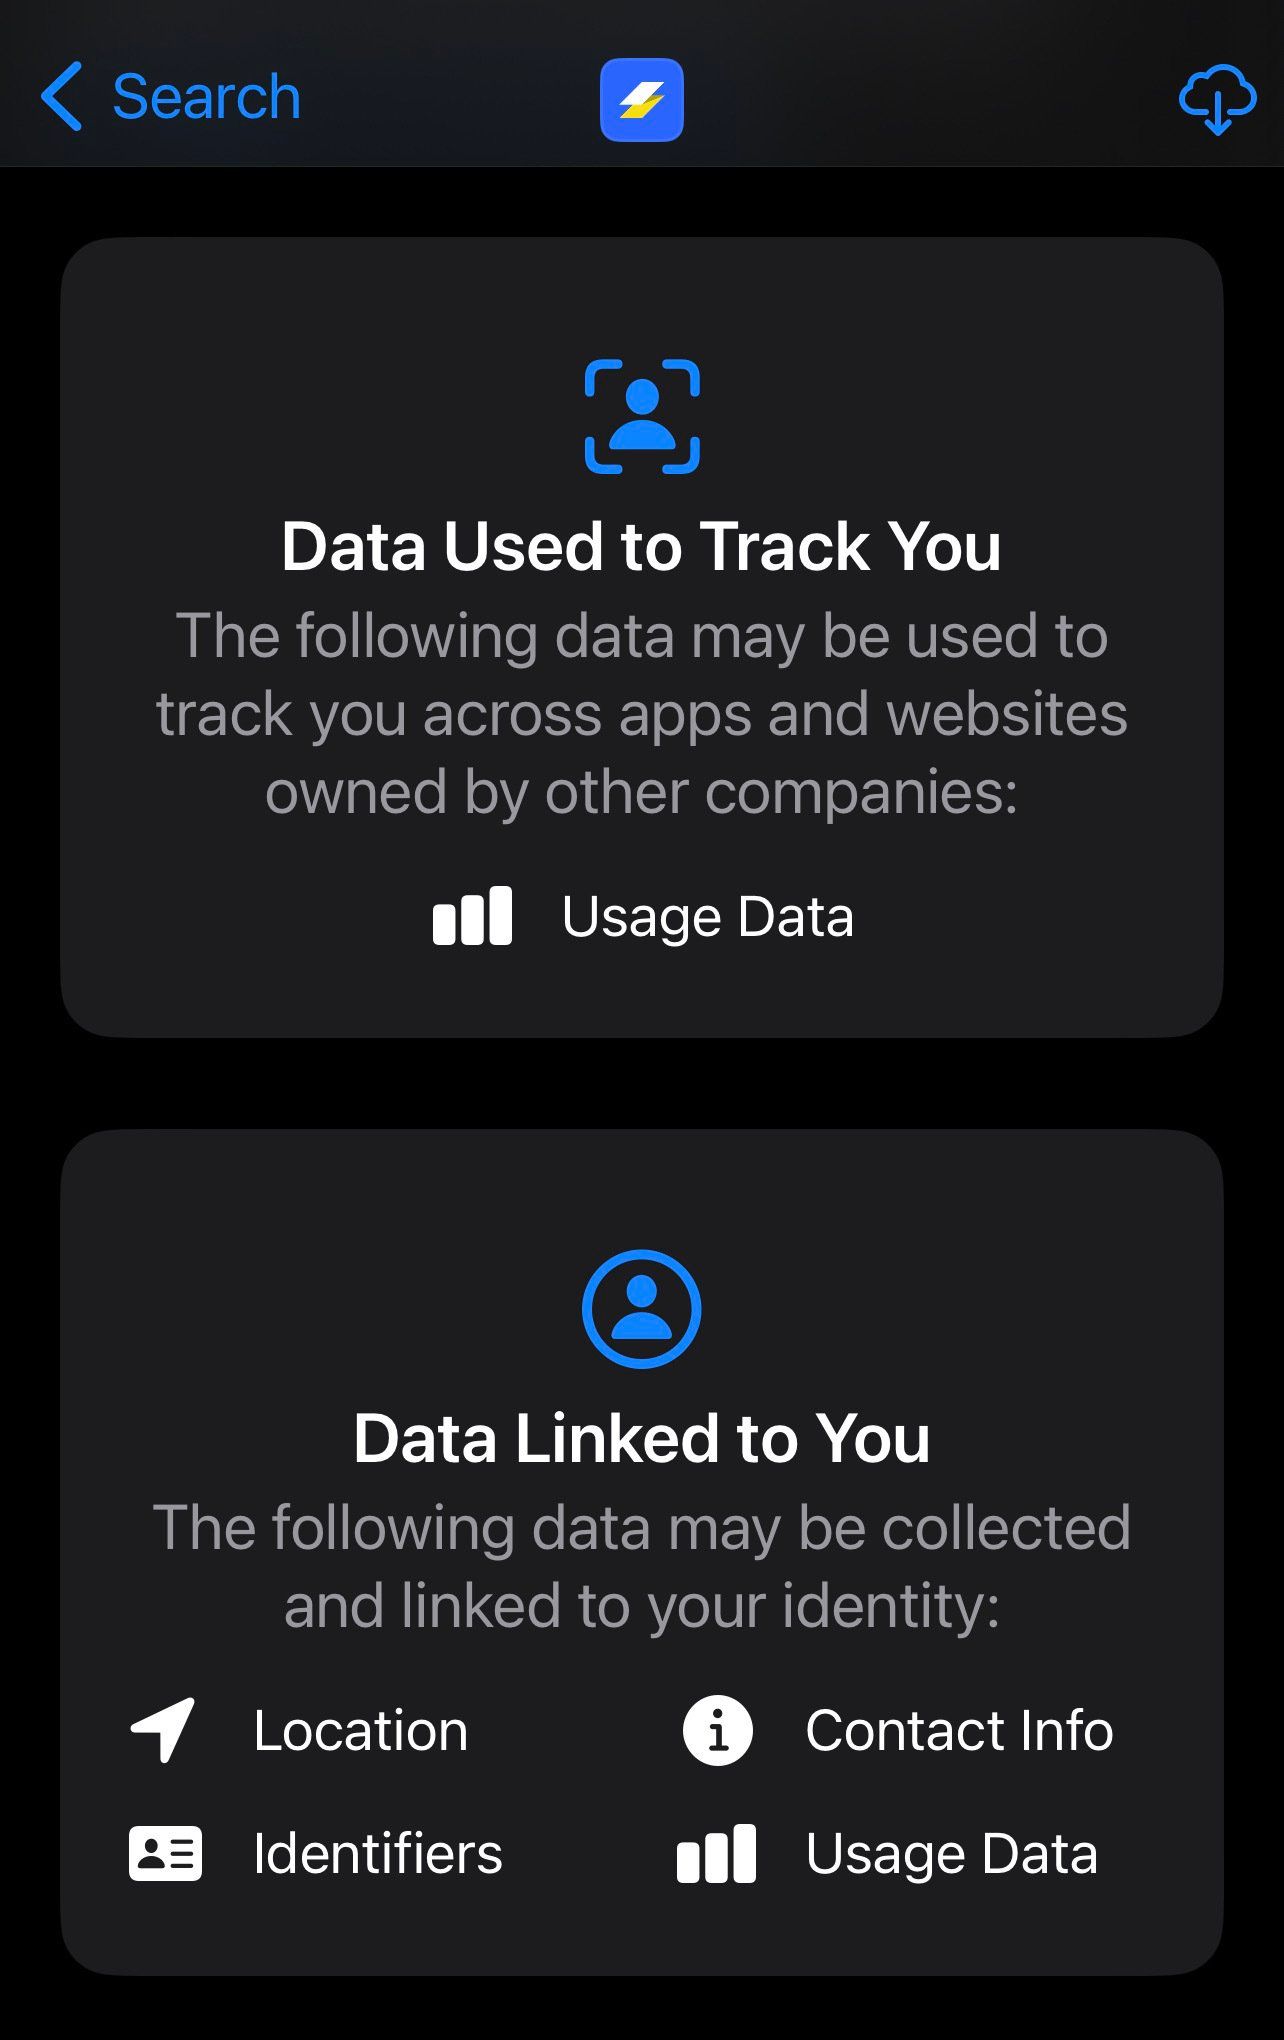Tap the blue app icon in header
The height and width of the screenshot is (2040, 1284).
click(642, 100)
